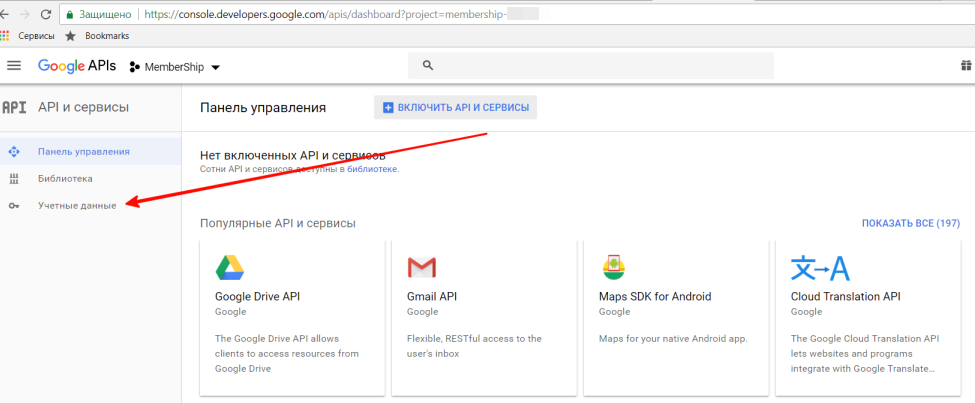
Task: Open Библиотека in the sidebar
Action: pyautogui.click(x=65, y=178)
